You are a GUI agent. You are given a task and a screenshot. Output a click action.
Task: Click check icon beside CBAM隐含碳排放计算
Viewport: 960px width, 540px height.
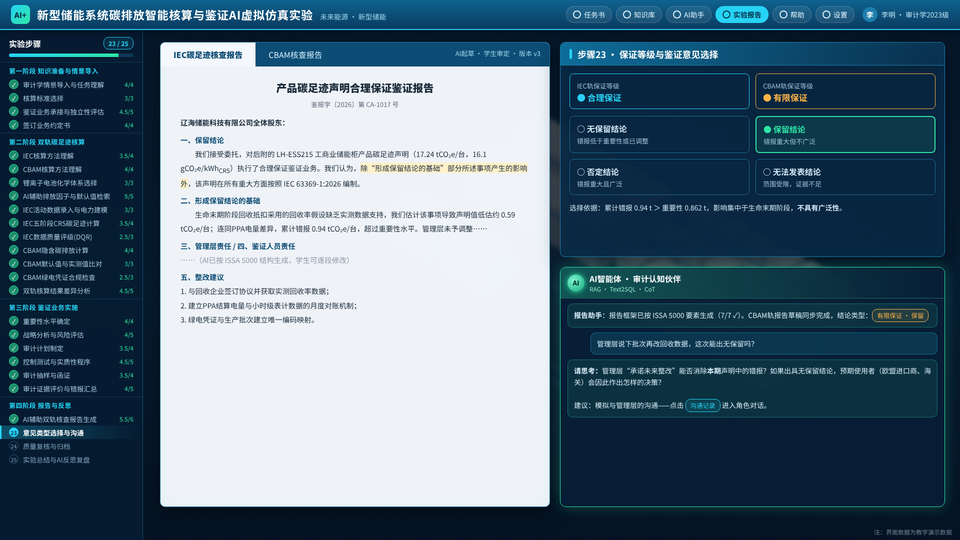[13, 250]
